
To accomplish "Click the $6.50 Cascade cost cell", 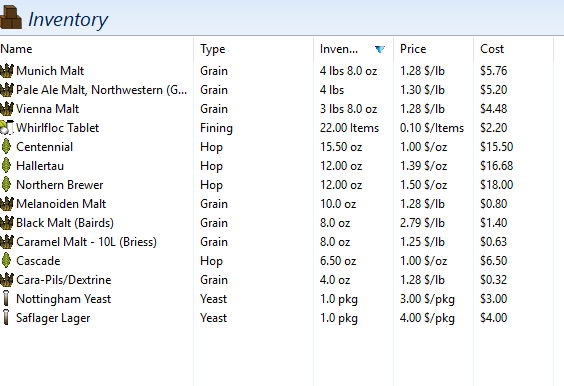I will pyautogui.click(x=494, y=261).
